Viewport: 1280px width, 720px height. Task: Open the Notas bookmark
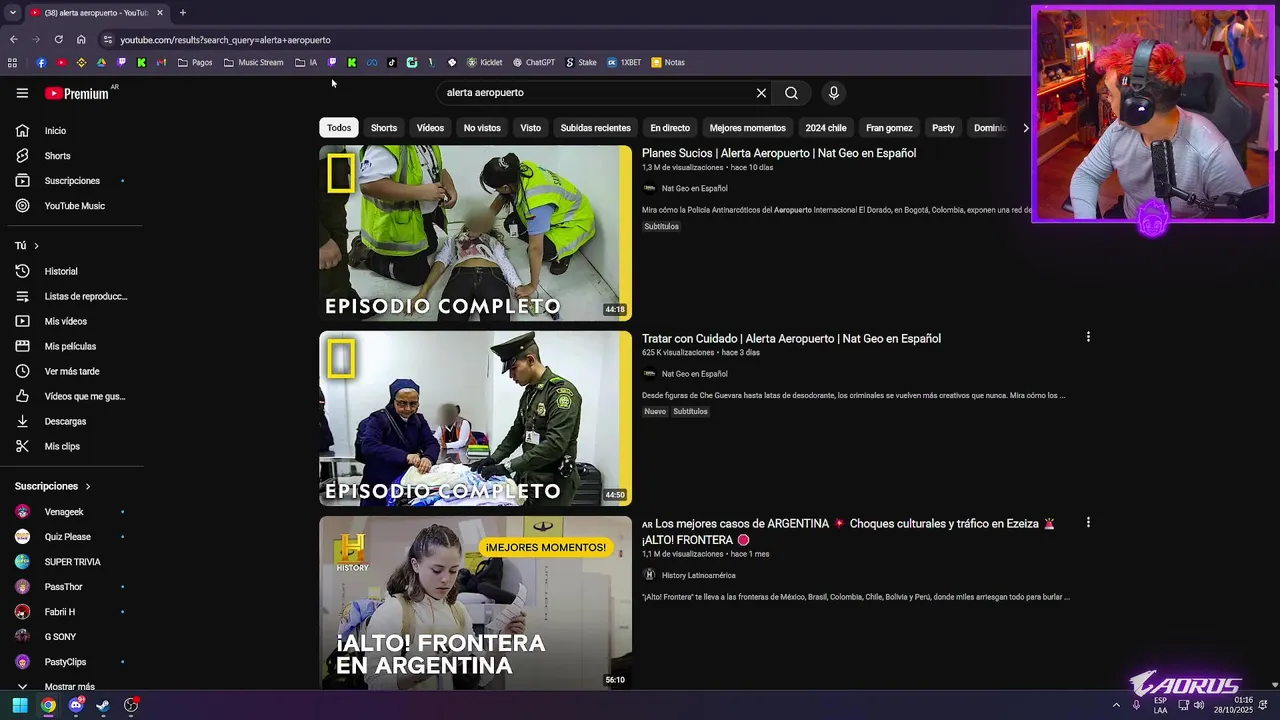pos(668,62)
